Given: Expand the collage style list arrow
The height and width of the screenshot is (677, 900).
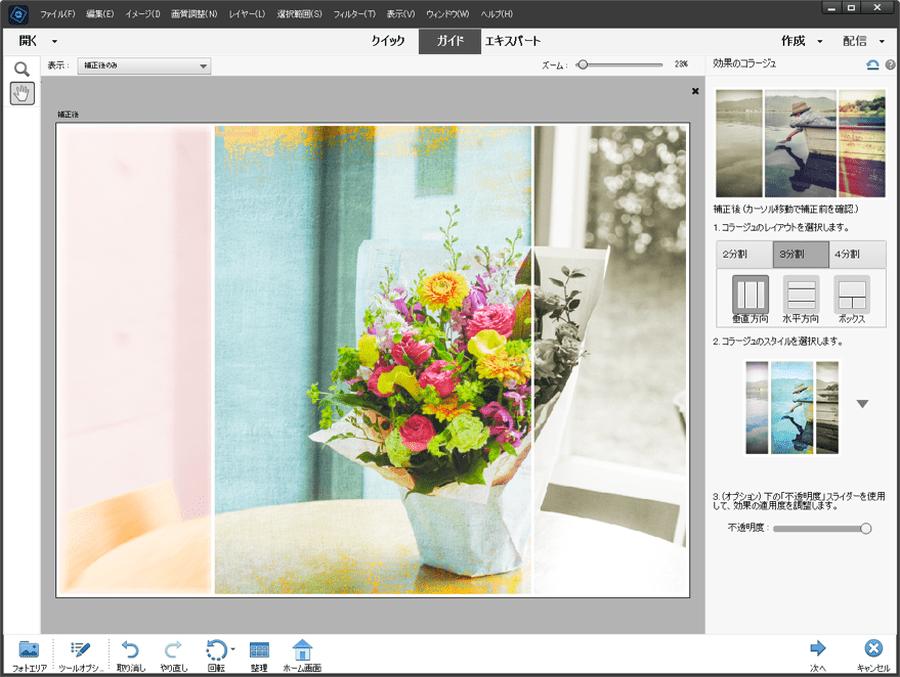Looking at the screenshot, I should point(863,404).
